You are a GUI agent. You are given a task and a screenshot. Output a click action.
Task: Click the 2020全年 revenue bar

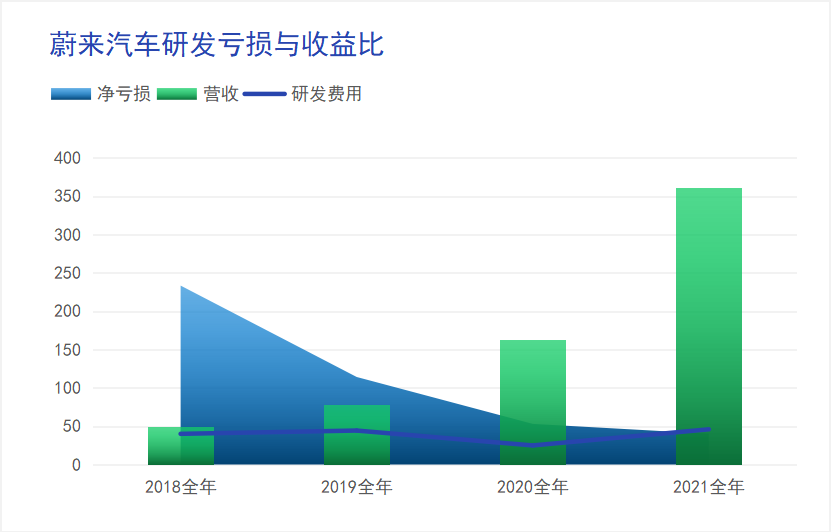pyautogui.click(x=533, y=403)
